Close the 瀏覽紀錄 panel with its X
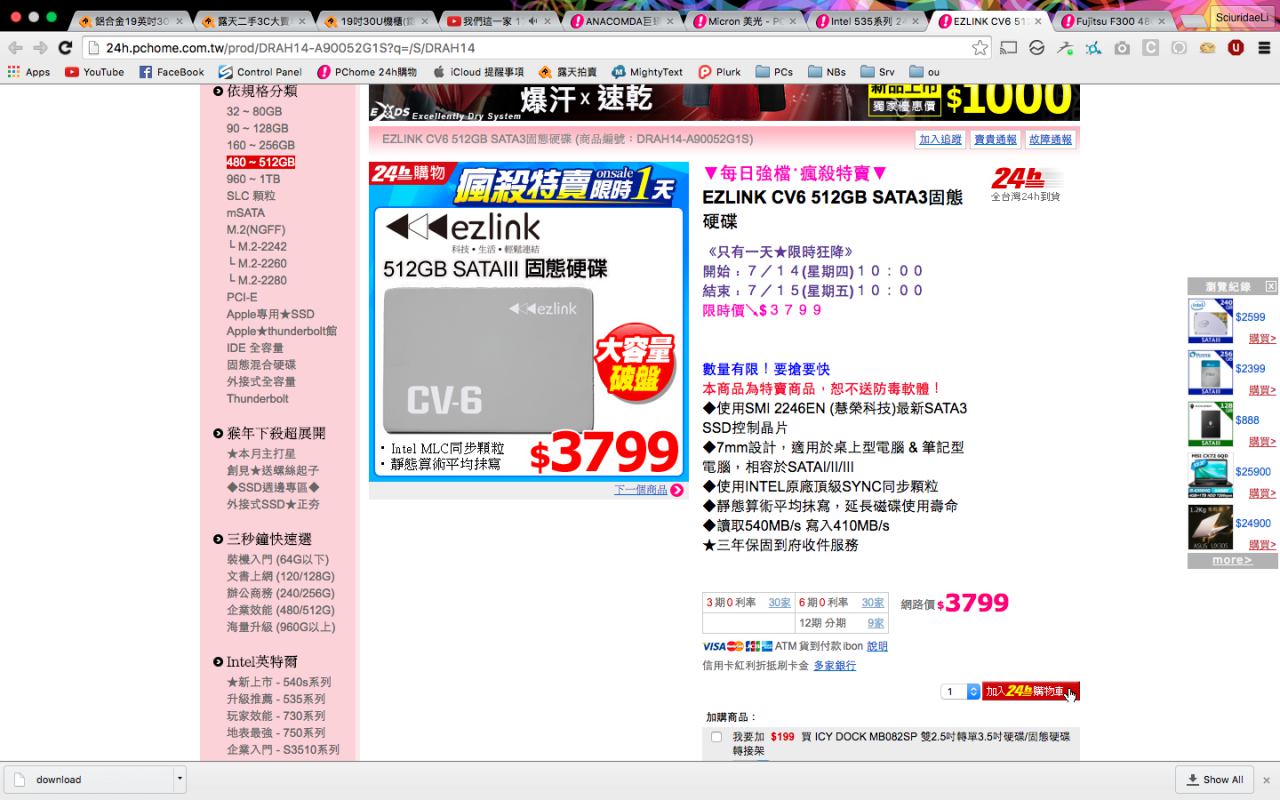The image size is (1280, 800). (1271, 287)
